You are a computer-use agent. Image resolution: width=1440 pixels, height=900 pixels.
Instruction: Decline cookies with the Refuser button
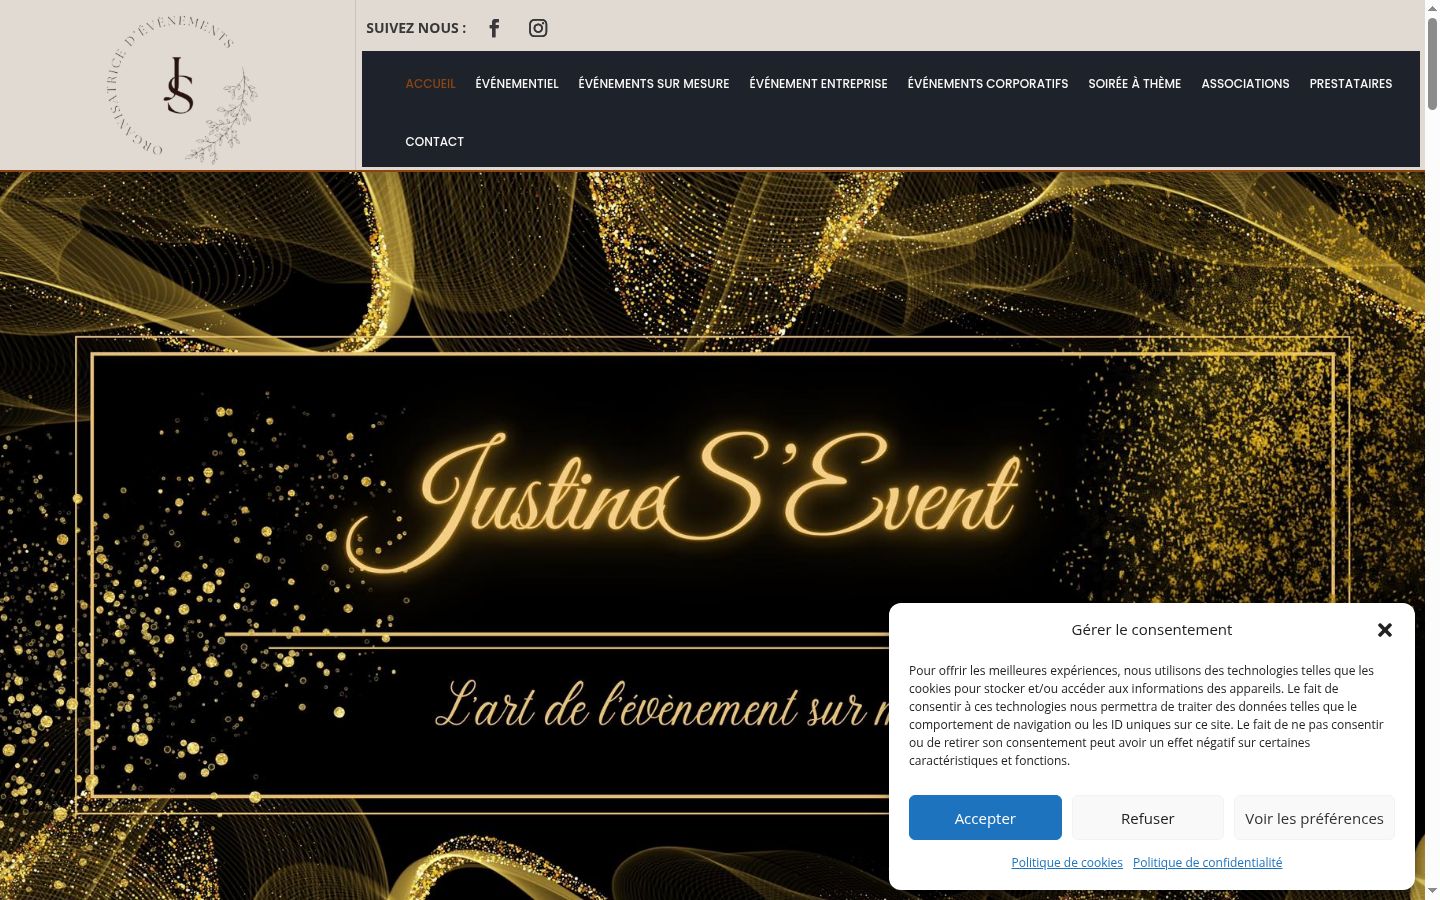coord(1147,818)
